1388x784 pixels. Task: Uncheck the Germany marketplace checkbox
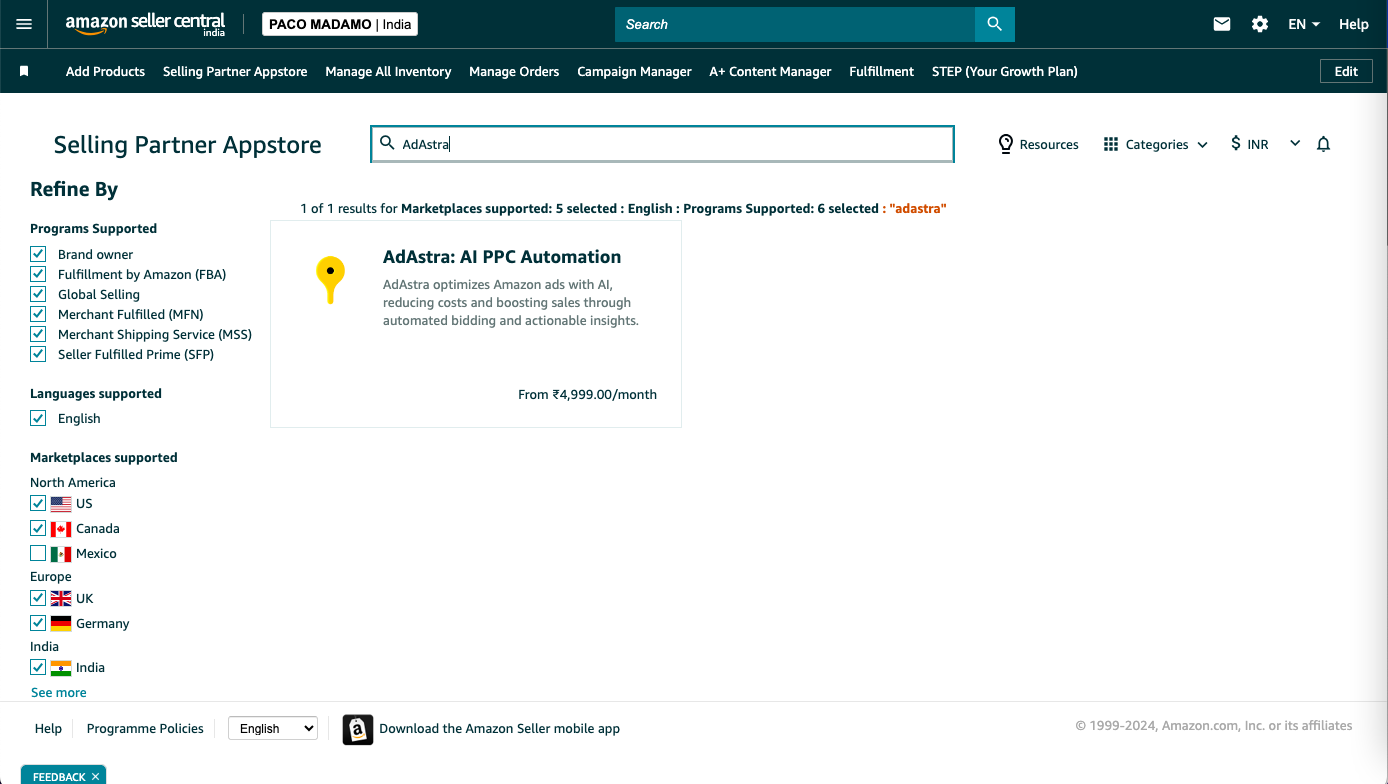pyautogui.click(x=38, y=623)
